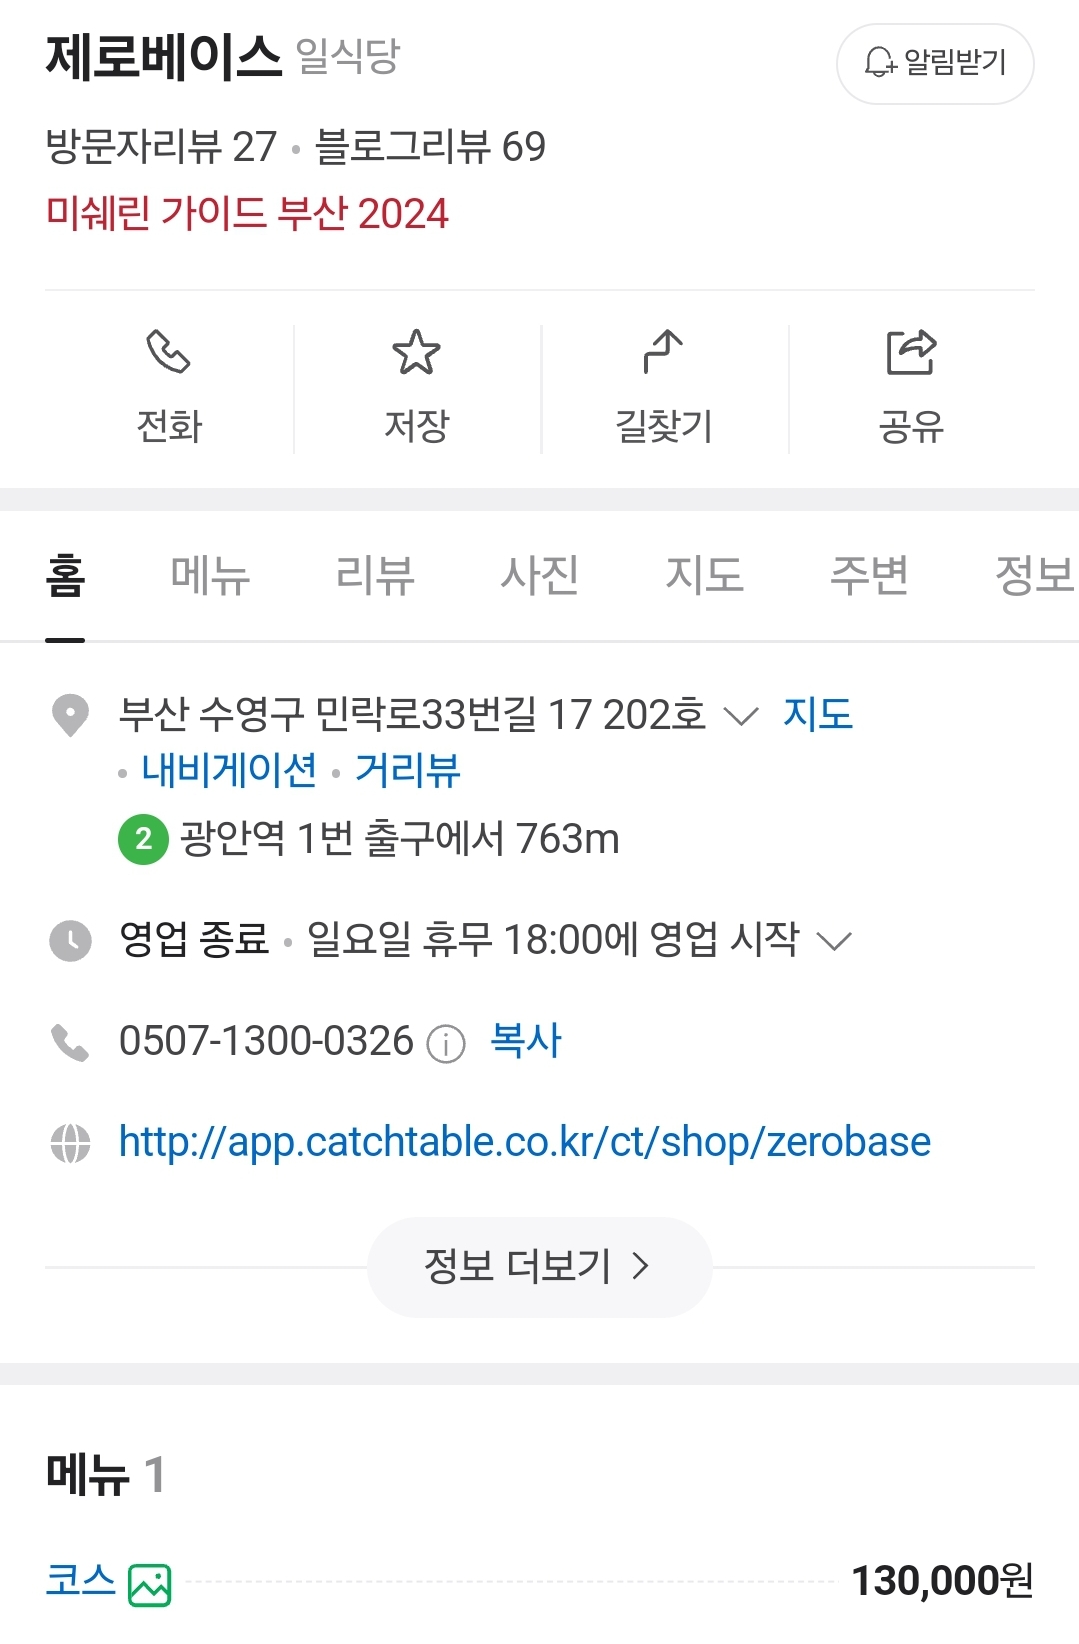Screen dimensions: 1079x1644
Task: Open the 거리뷰 street view link
Action: click(x=408, y=770)
